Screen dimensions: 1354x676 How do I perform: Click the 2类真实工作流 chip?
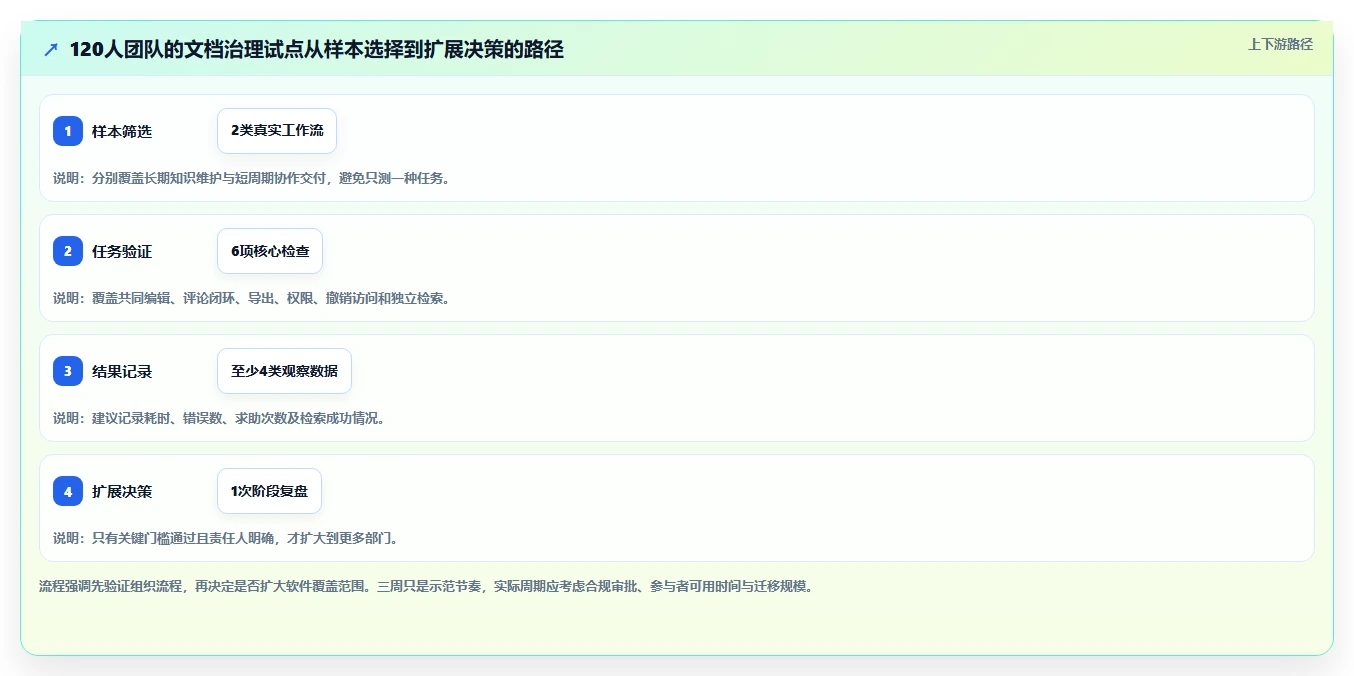[x=277, y=131]
